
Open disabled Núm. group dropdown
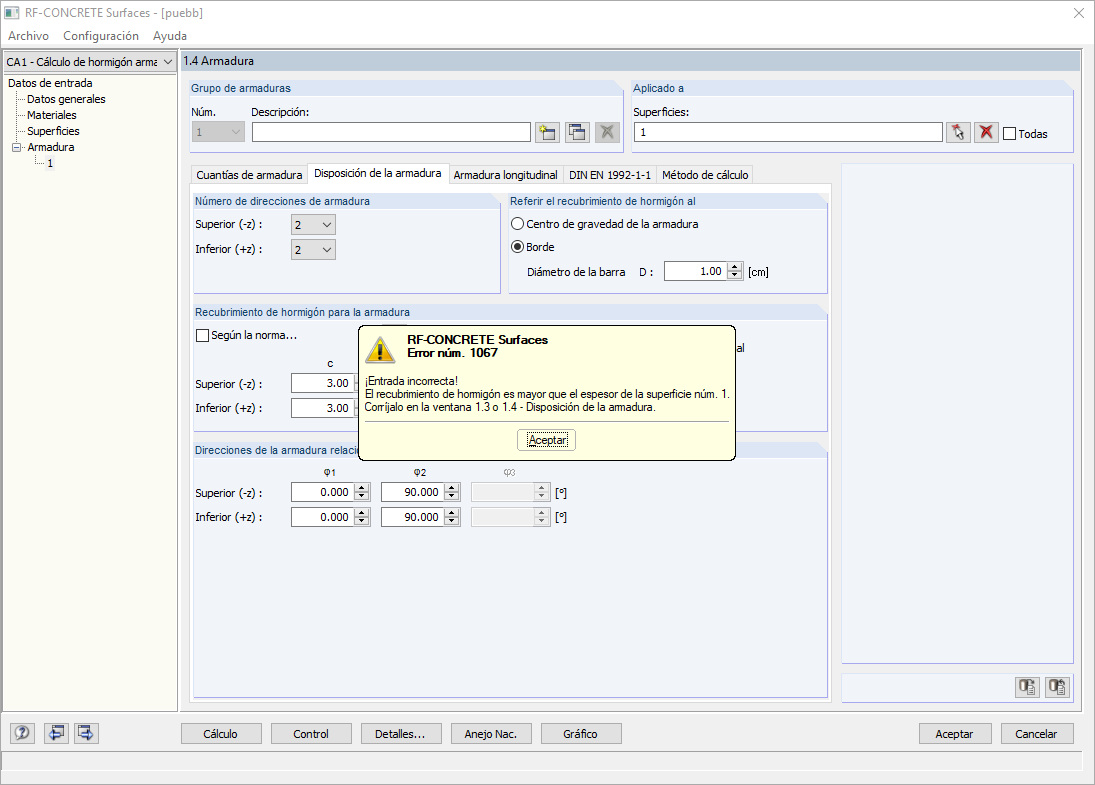218,132
